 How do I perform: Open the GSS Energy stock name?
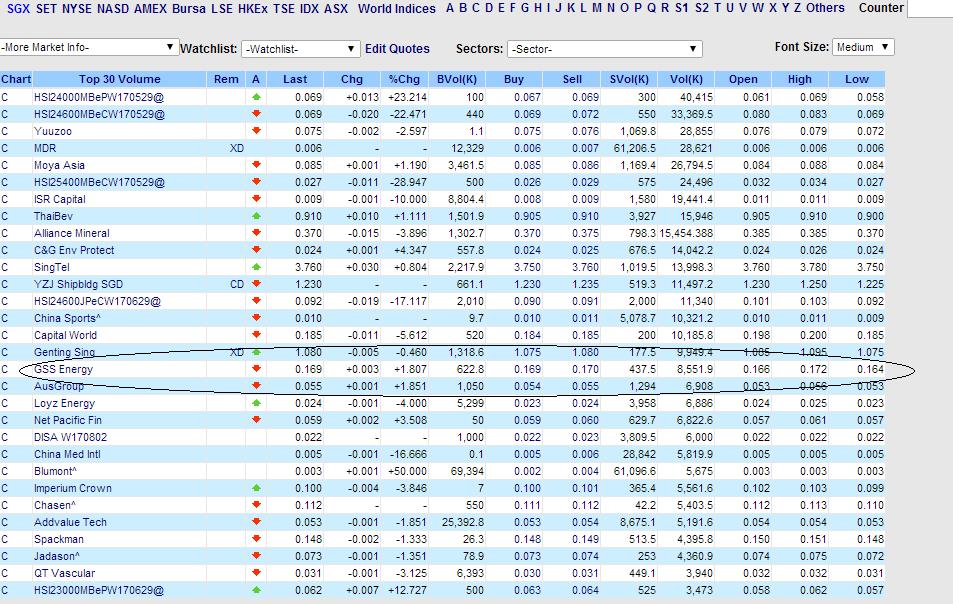(x=64, y=369)
